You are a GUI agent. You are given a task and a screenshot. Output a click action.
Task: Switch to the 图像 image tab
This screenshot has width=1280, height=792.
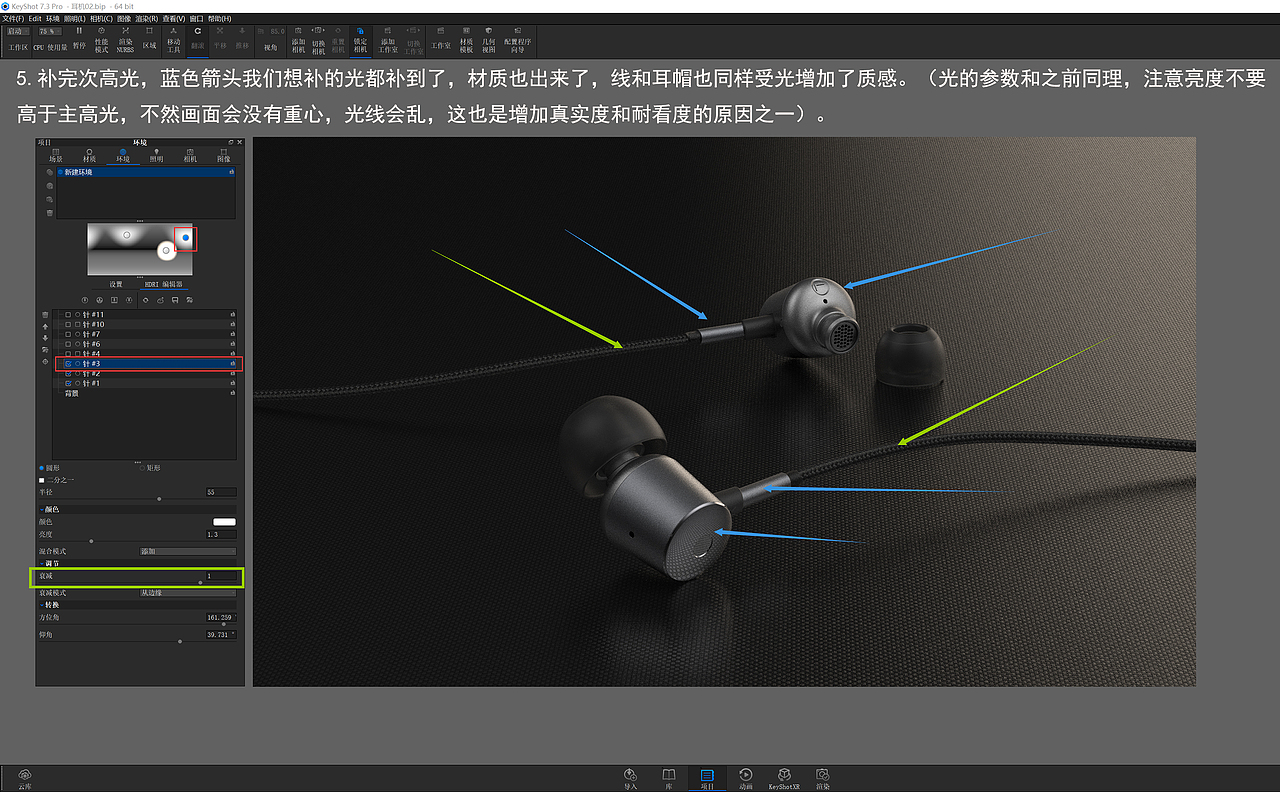pos(223,154)
